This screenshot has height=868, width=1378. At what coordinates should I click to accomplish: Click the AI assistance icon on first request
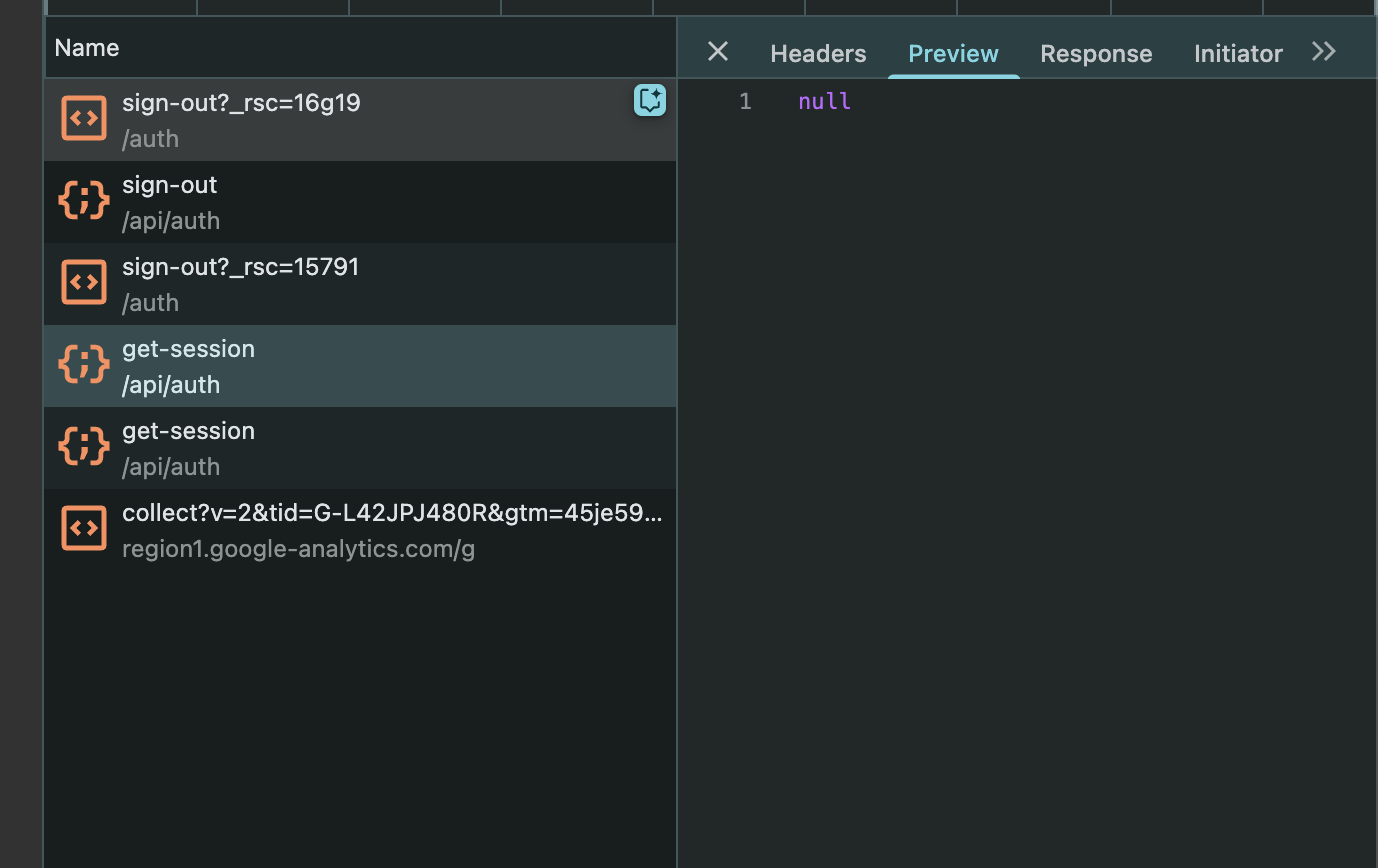[650, 100]
